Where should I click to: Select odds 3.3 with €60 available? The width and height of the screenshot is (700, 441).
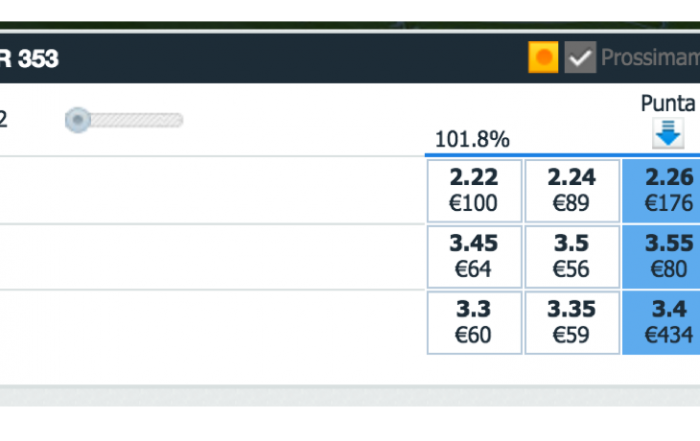(474, 323)
